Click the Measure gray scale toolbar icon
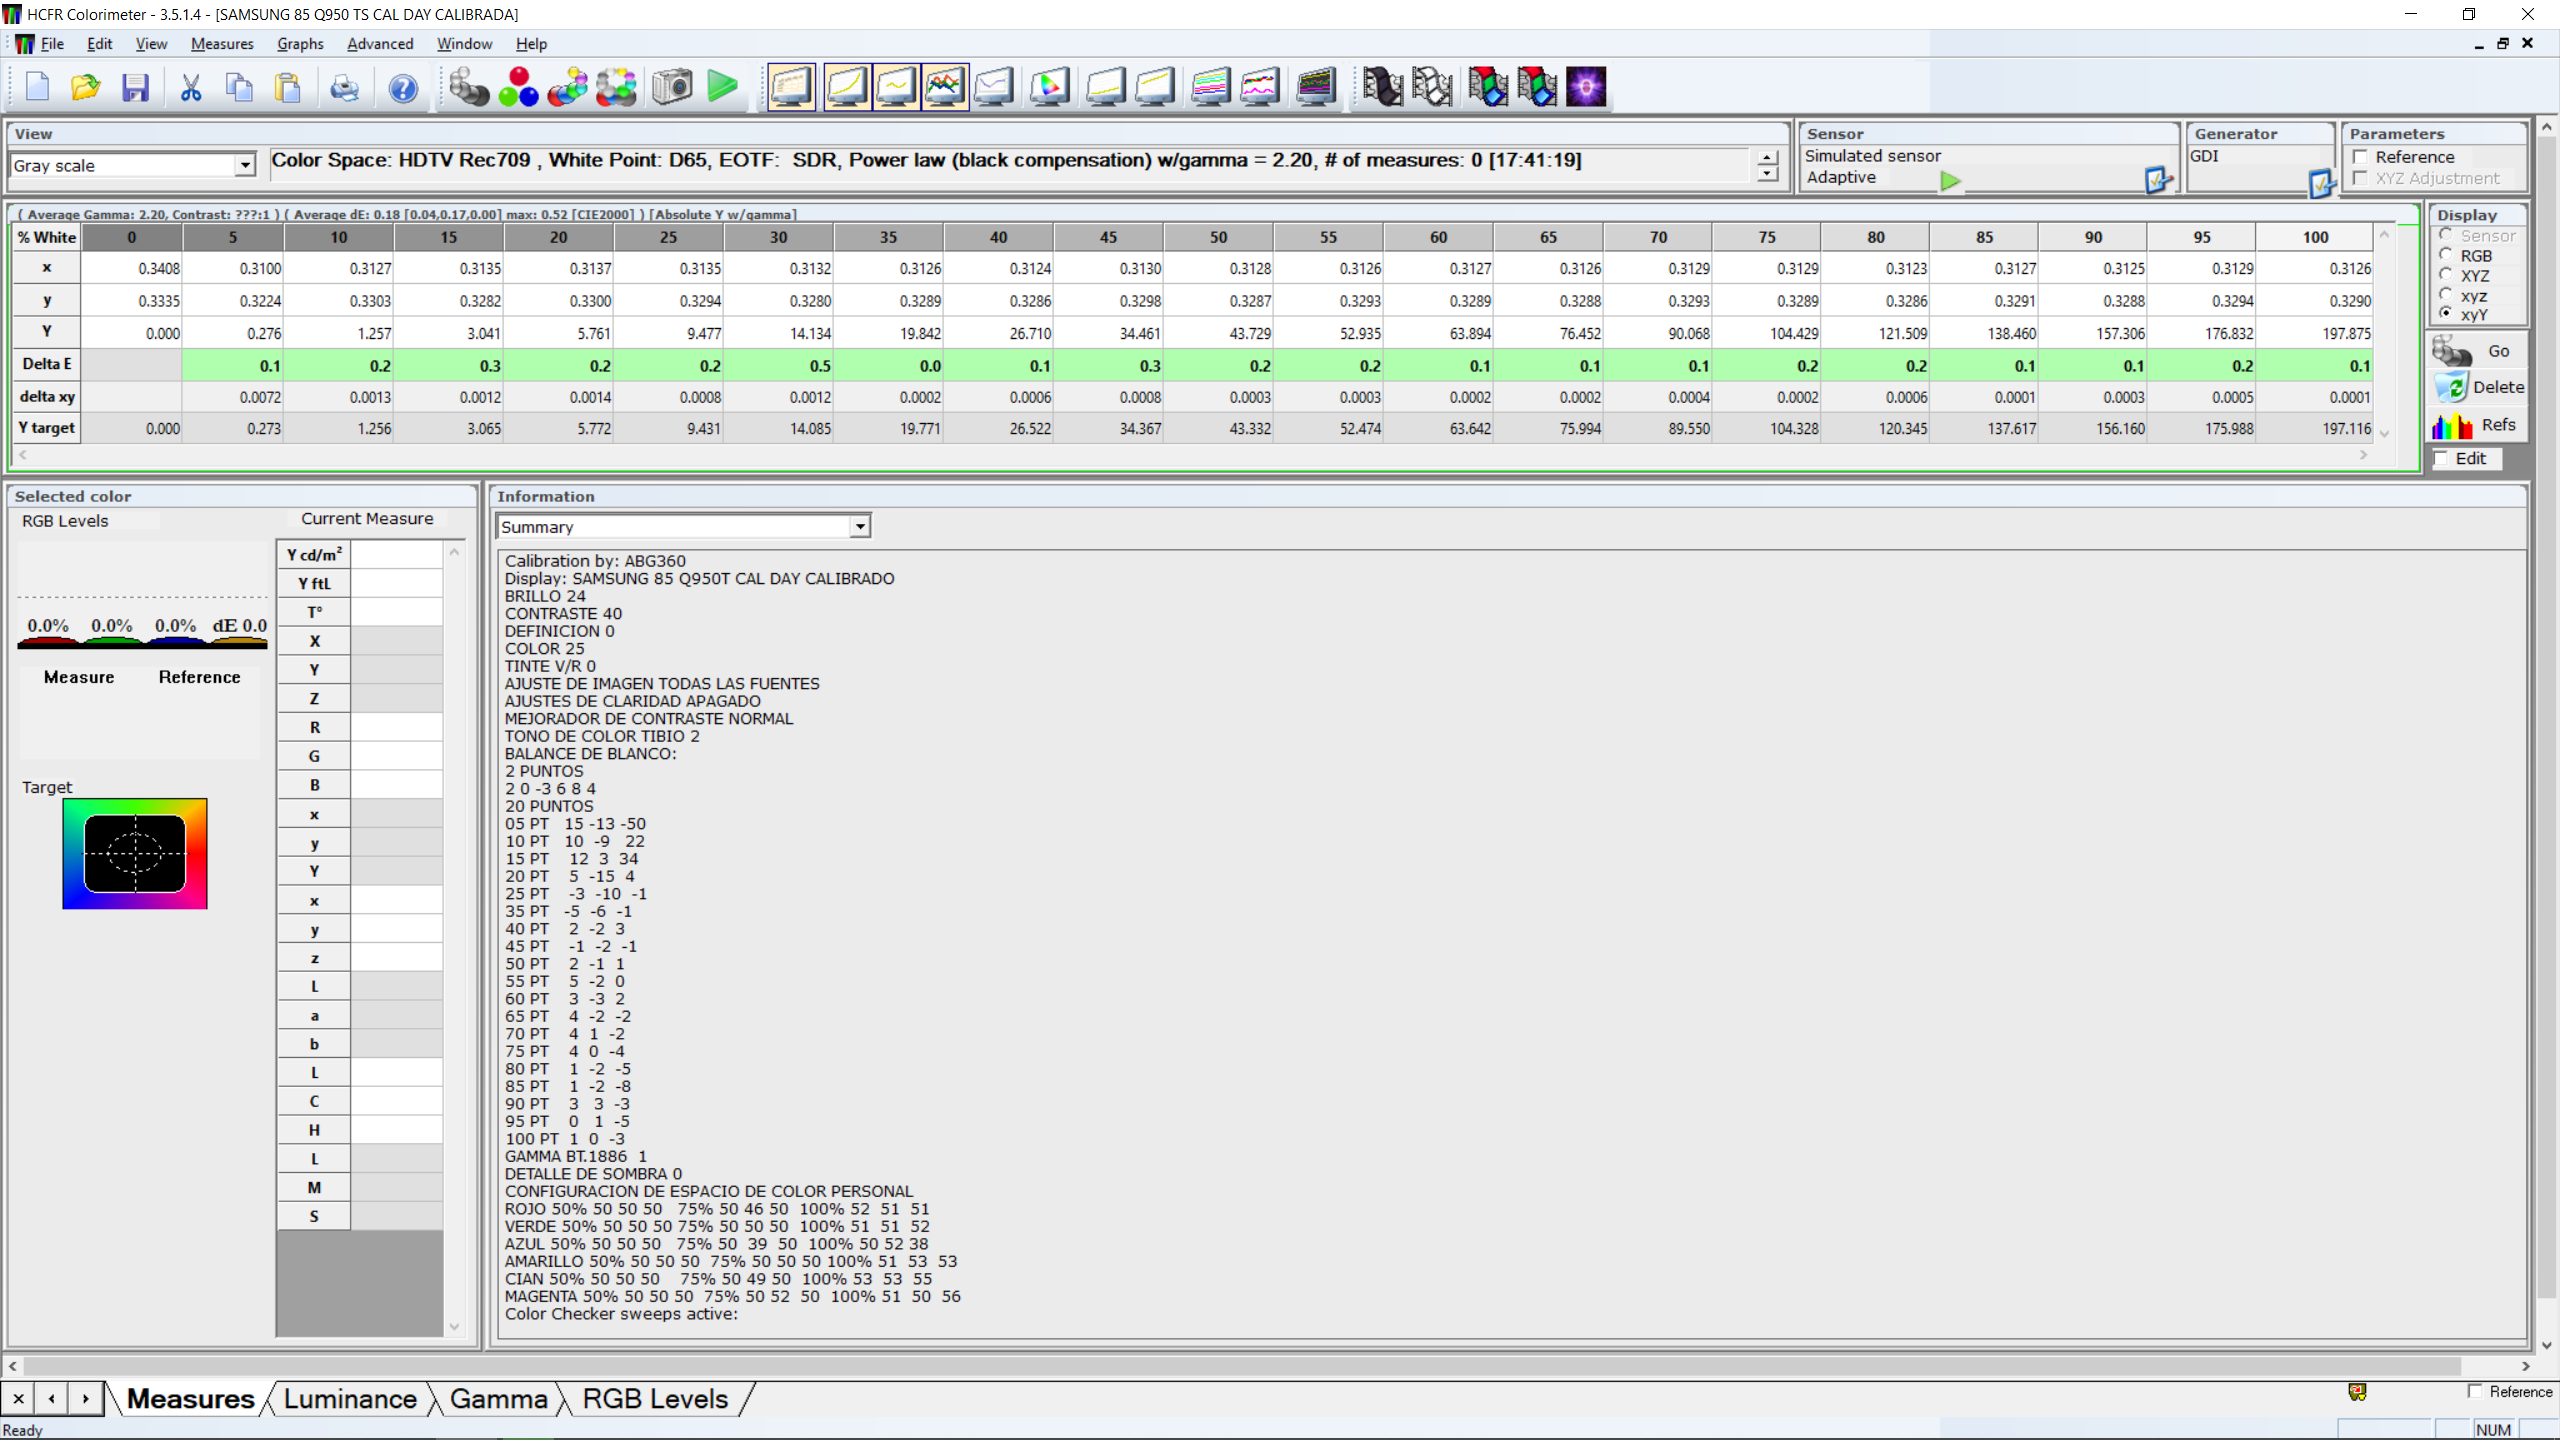Image resolution: width=2560 pixels, height=1440 pixels. [468, 87]
